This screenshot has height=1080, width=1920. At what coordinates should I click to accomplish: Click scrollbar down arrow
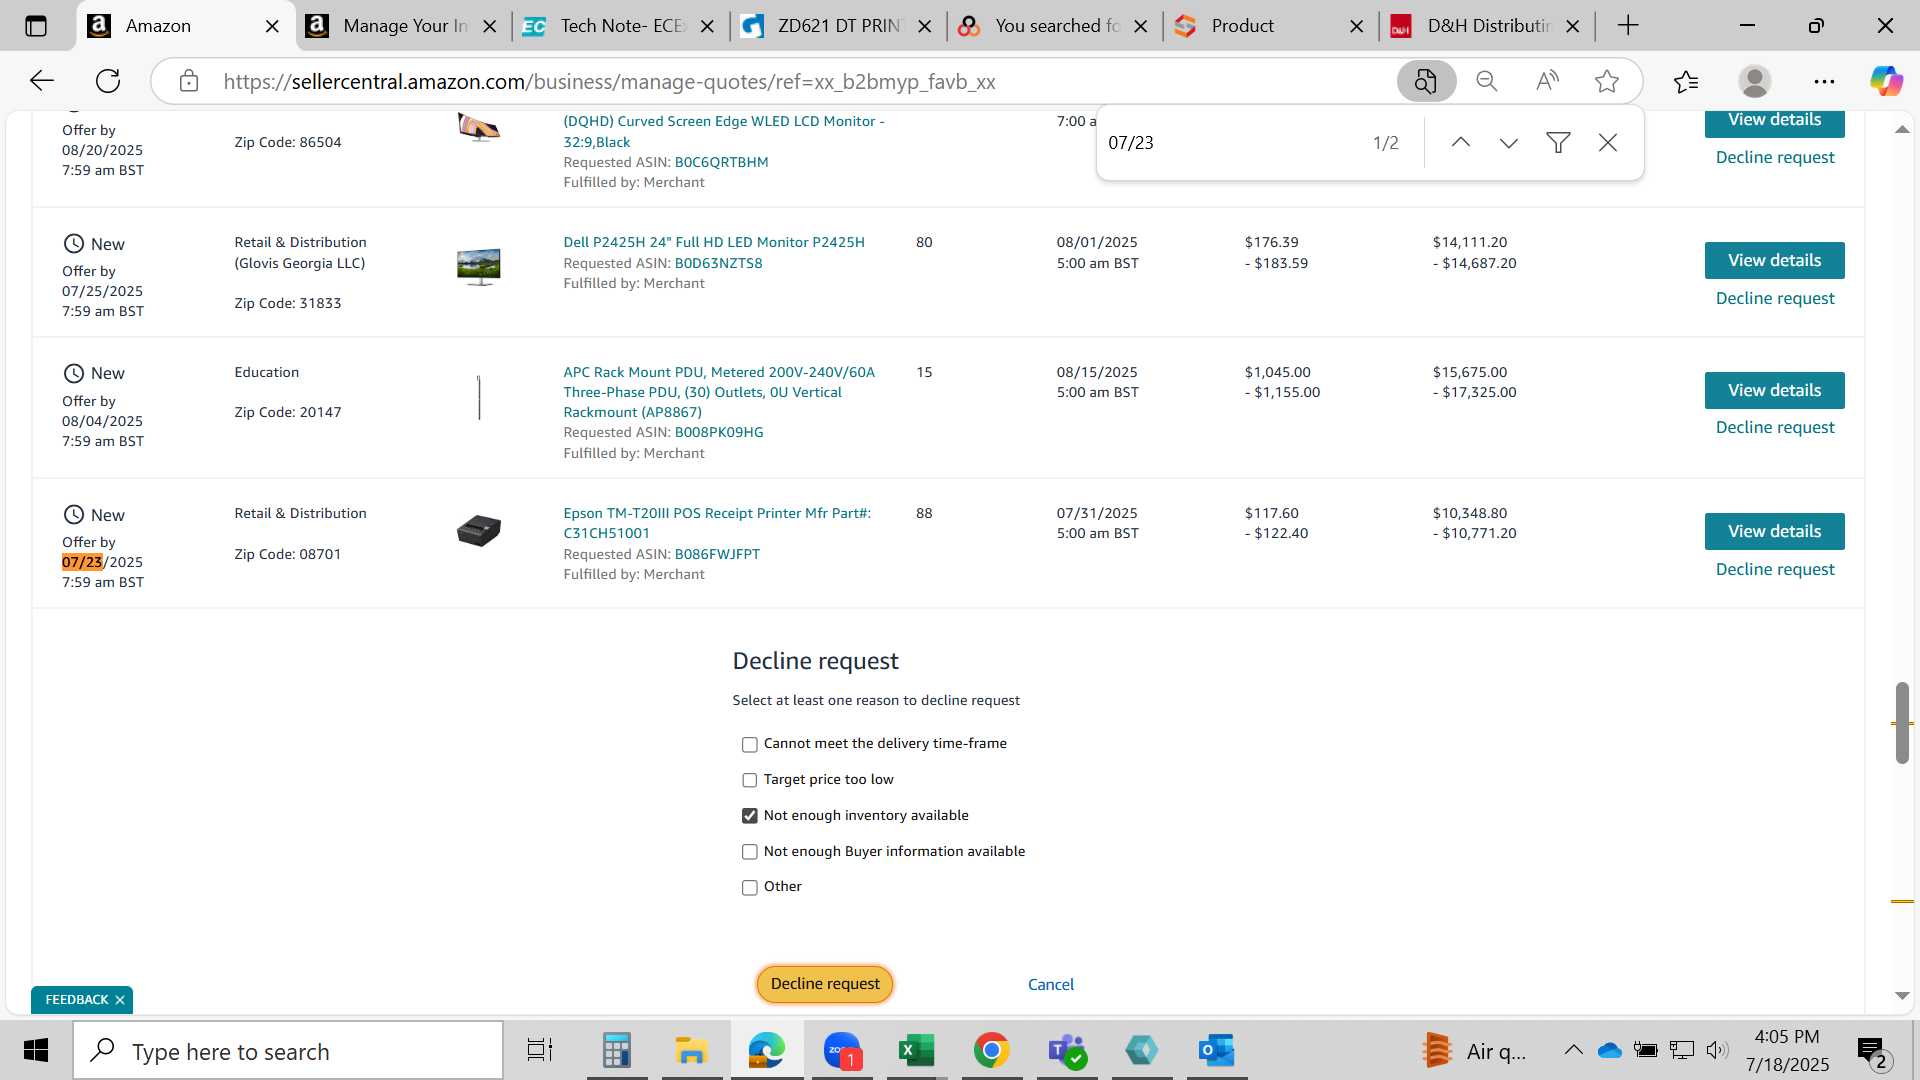click(x=1902, y=996)
